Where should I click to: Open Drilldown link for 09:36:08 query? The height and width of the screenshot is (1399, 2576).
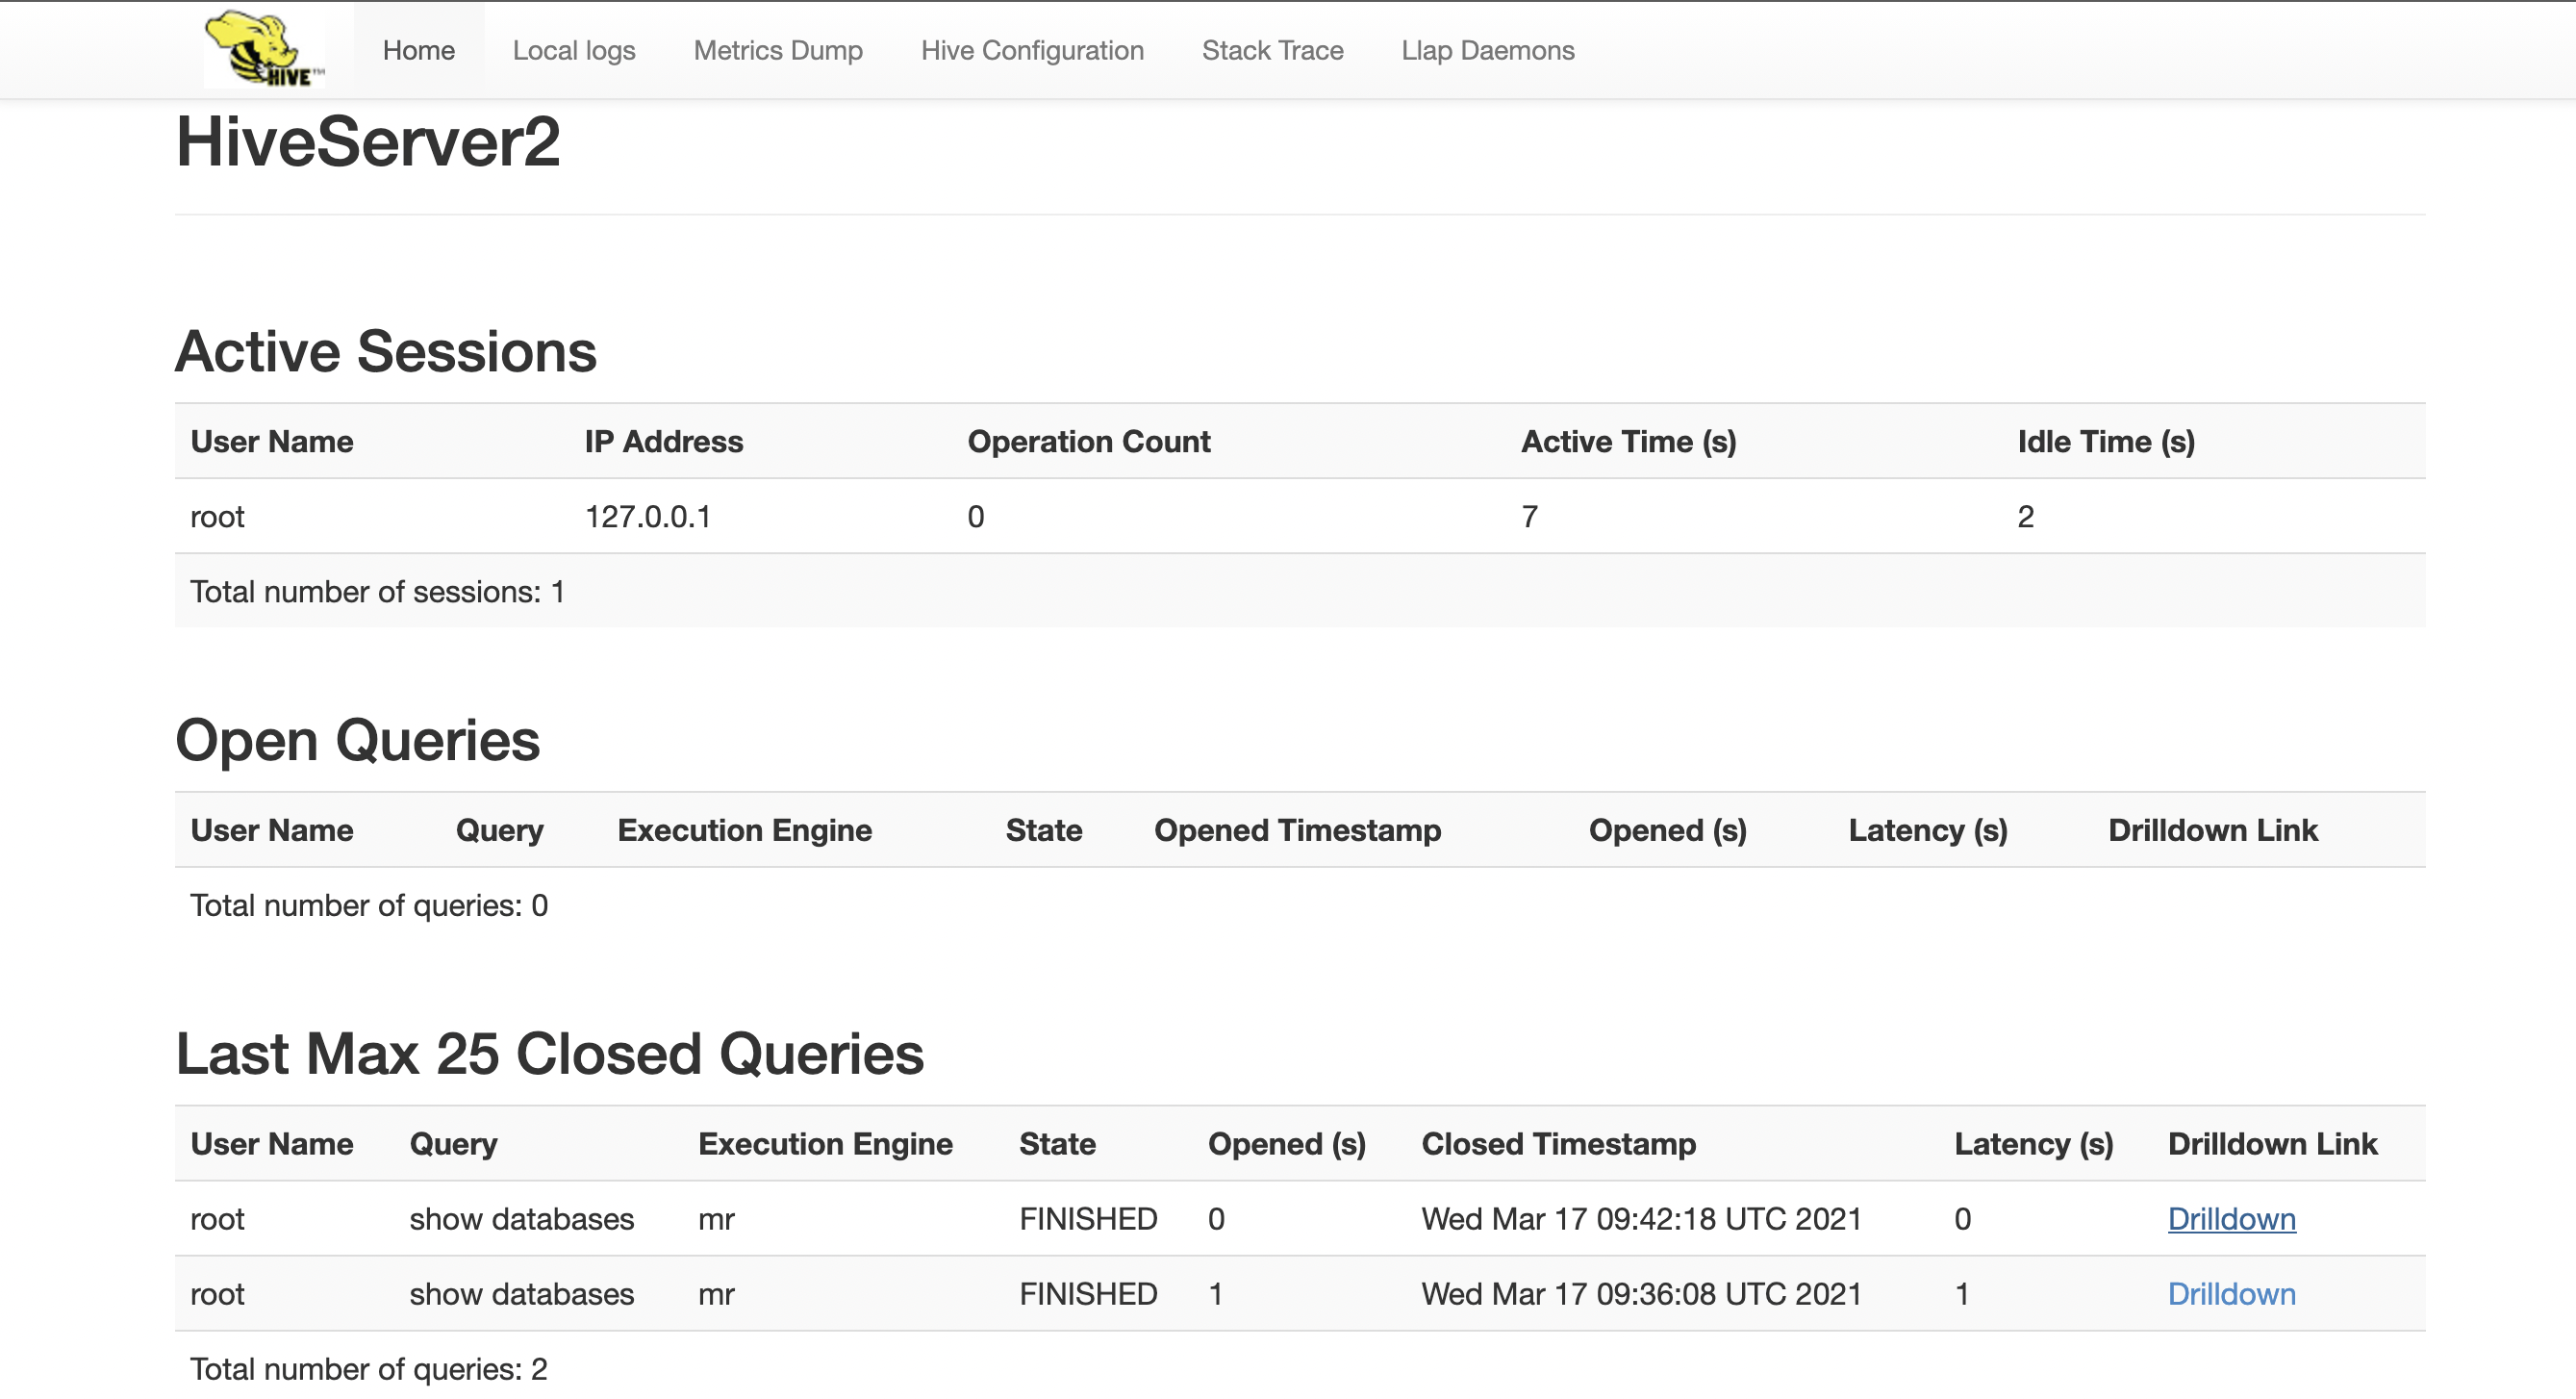click(2230, 1293)
